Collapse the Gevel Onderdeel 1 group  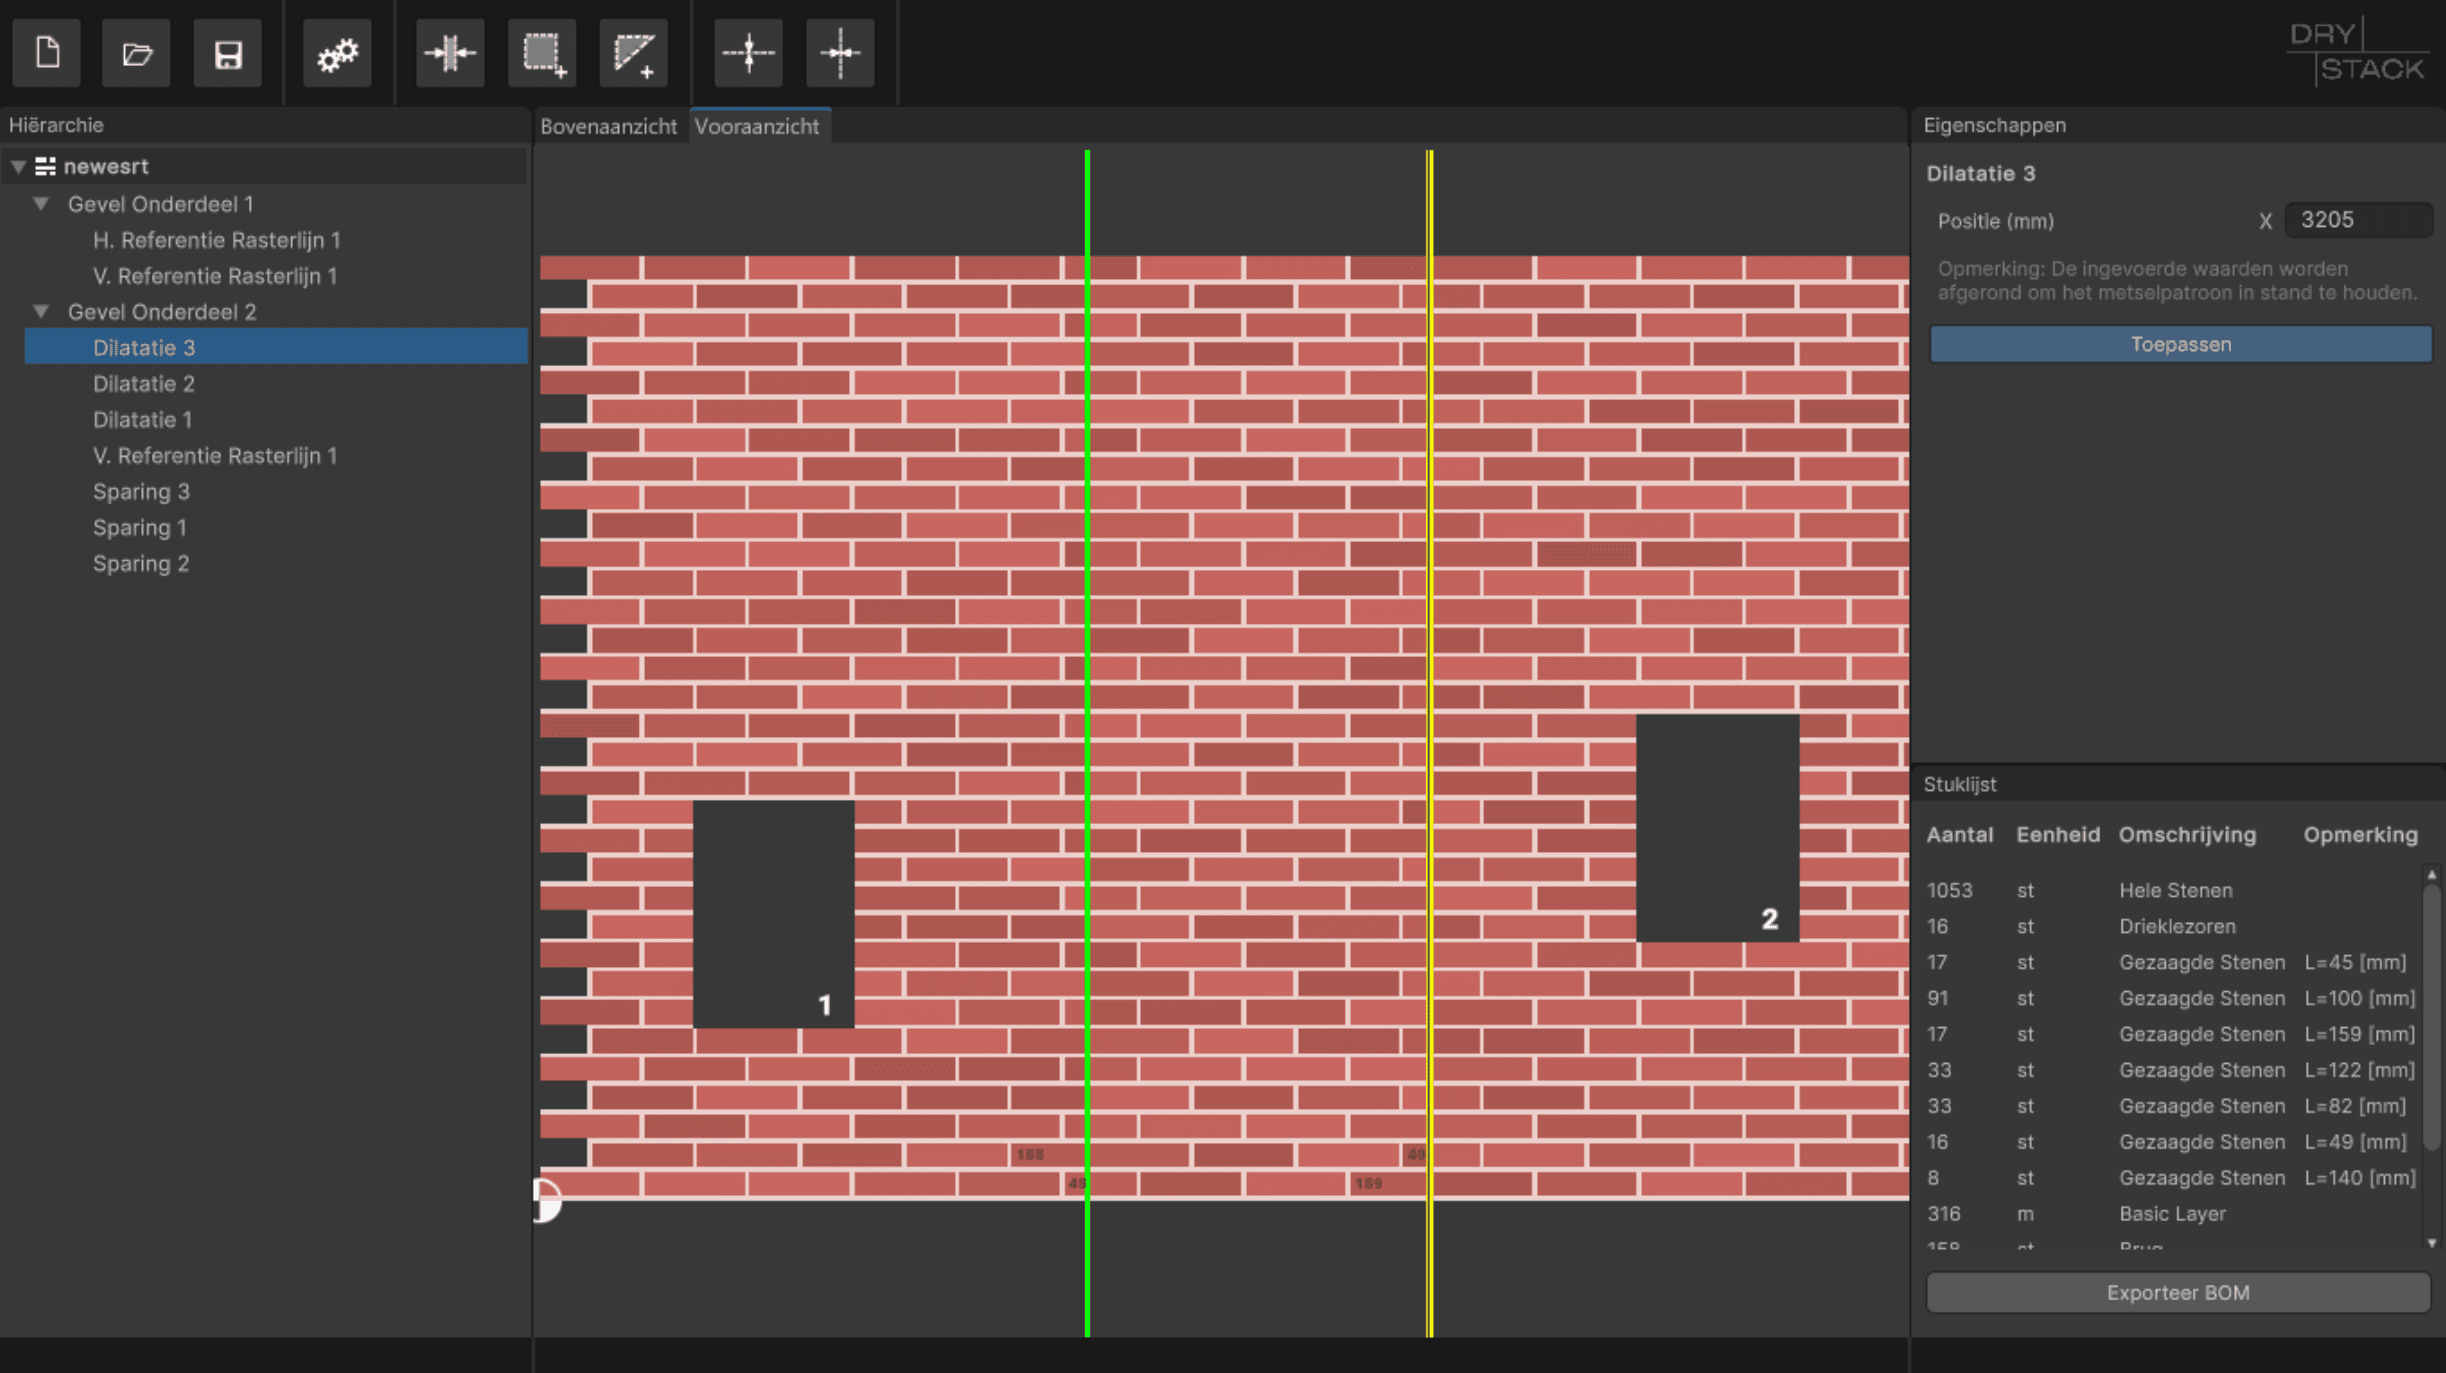[x=40, y=203]
